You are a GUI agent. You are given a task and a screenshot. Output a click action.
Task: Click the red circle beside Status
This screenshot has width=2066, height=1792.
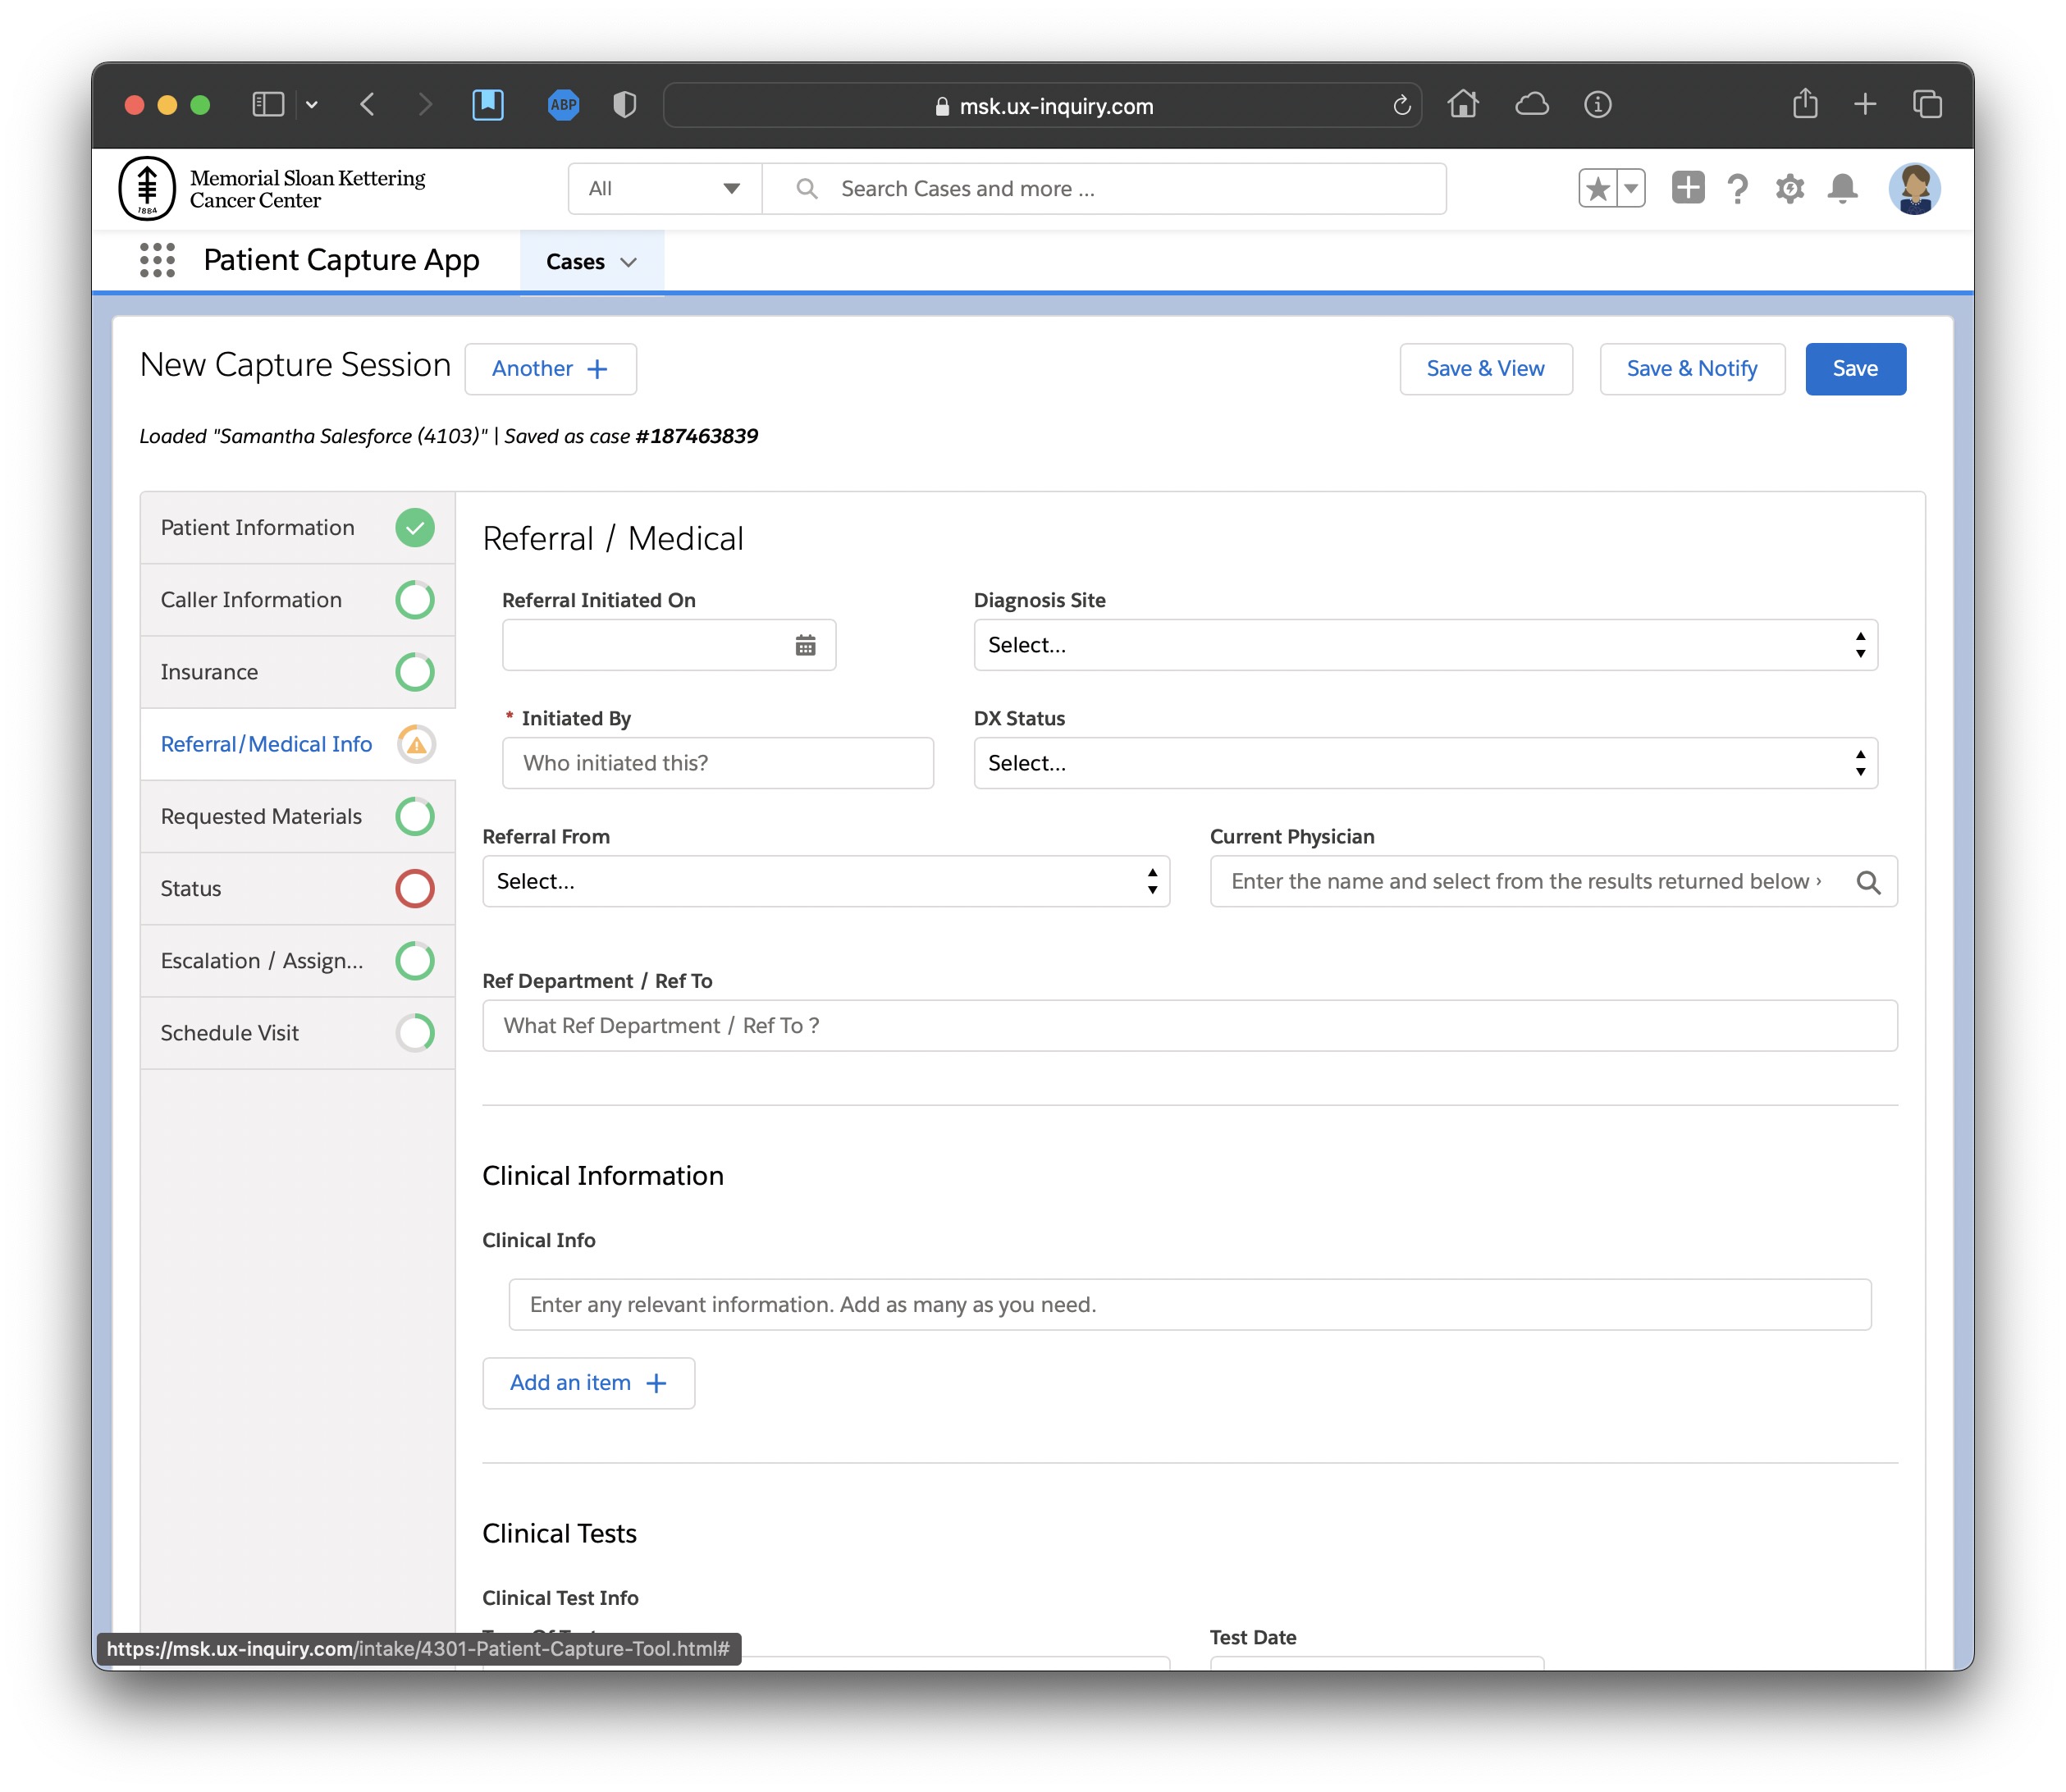(x=415, y=888)
